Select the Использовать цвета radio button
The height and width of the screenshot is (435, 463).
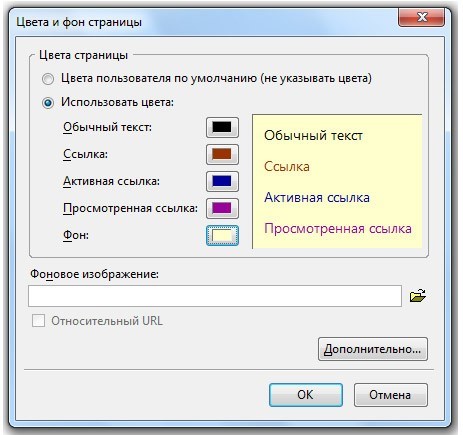(48, 103)
